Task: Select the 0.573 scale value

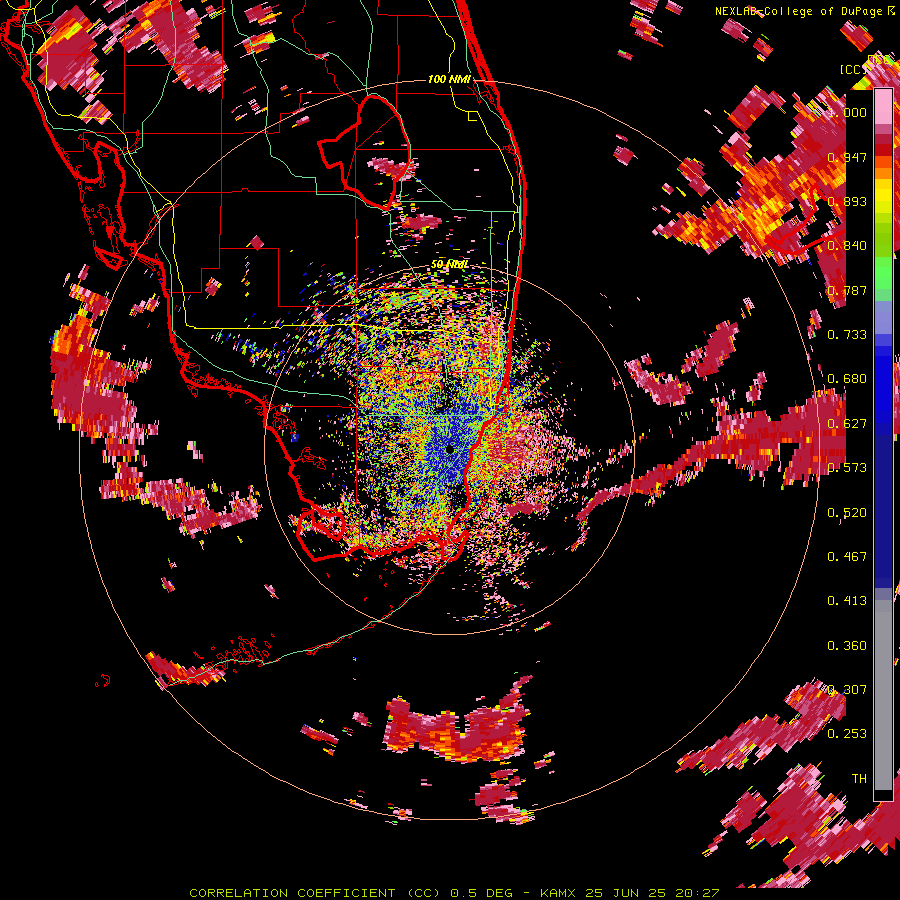Action: point(847,467)
